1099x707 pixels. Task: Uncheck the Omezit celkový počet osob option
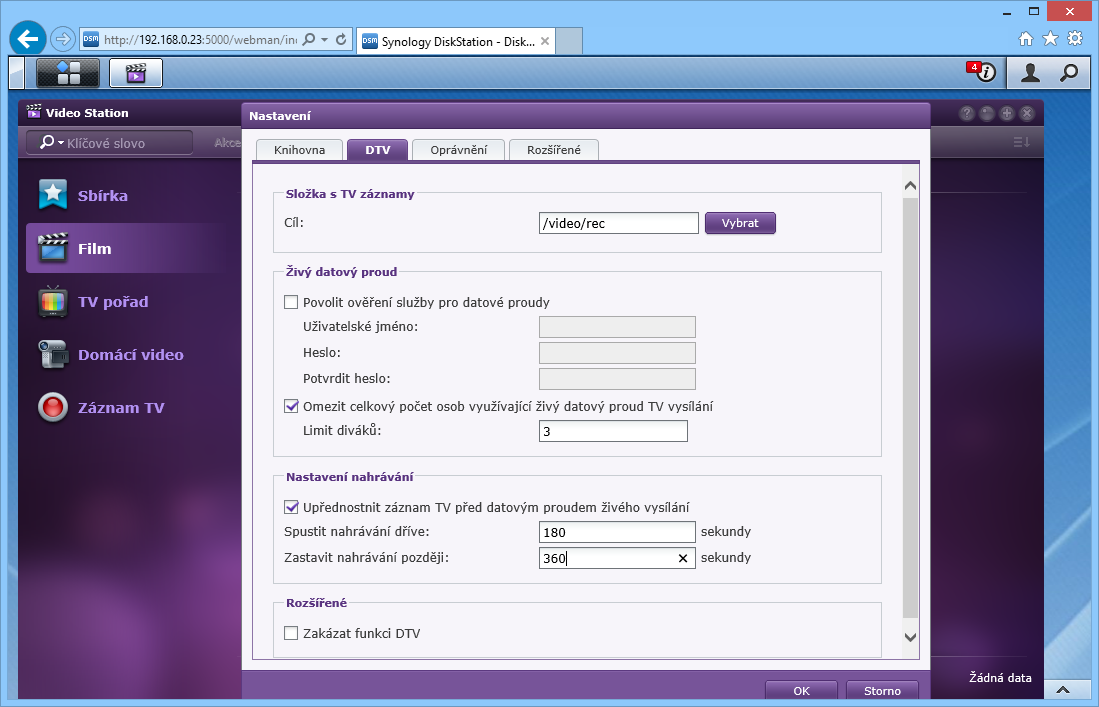pyautogui.click(x=292, y=406)
